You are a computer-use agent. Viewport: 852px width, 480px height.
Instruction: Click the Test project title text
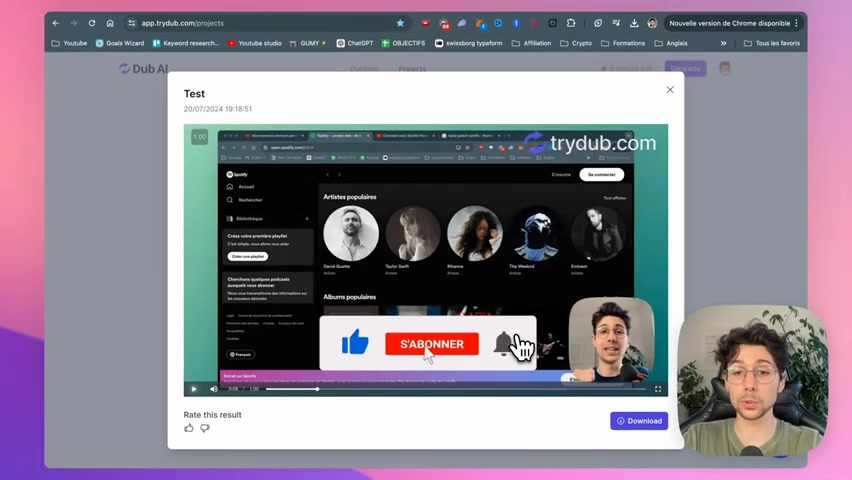[194, 93]
